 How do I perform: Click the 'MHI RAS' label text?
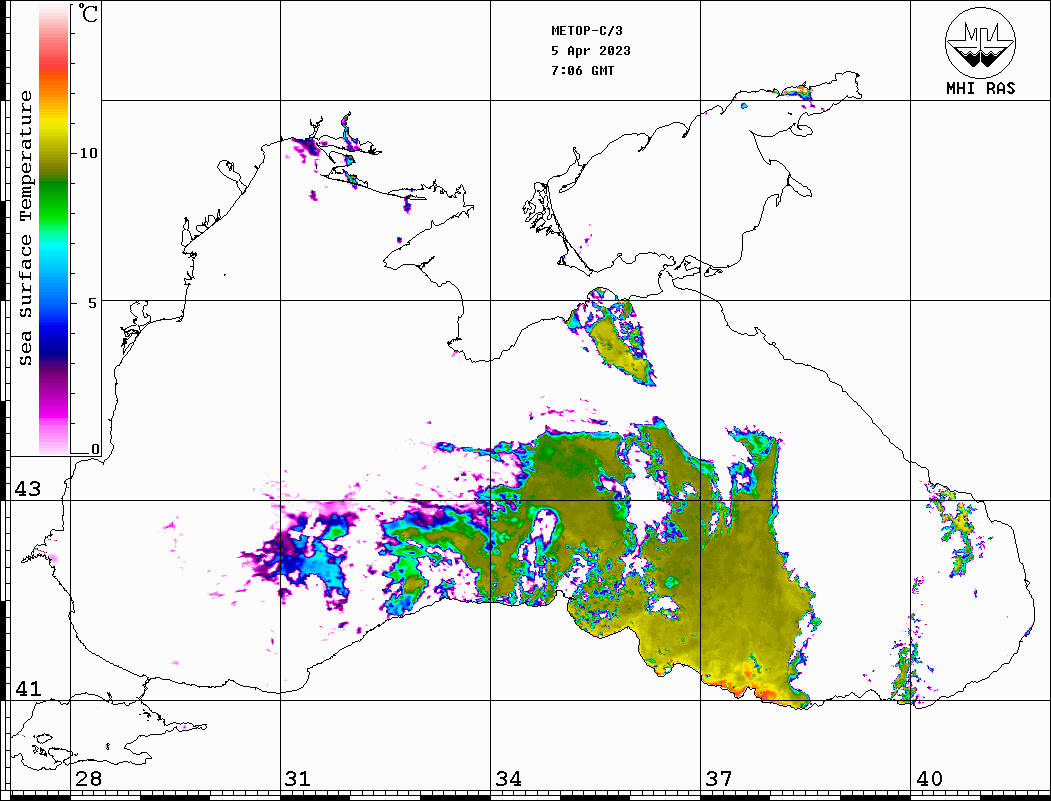pos(980,88)
